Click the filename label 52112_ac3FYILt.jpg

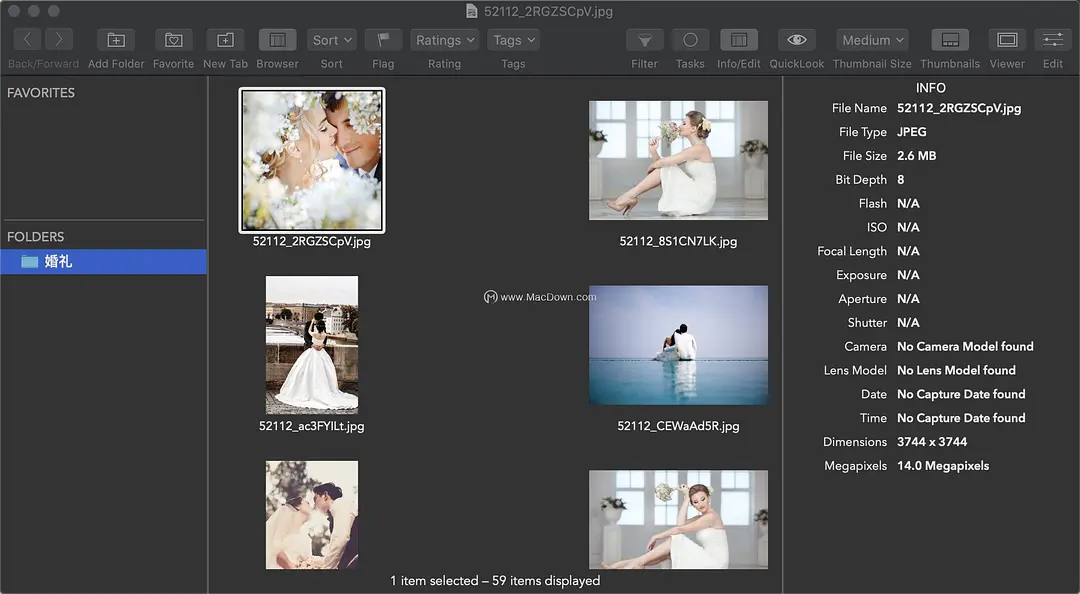point(312,426)
